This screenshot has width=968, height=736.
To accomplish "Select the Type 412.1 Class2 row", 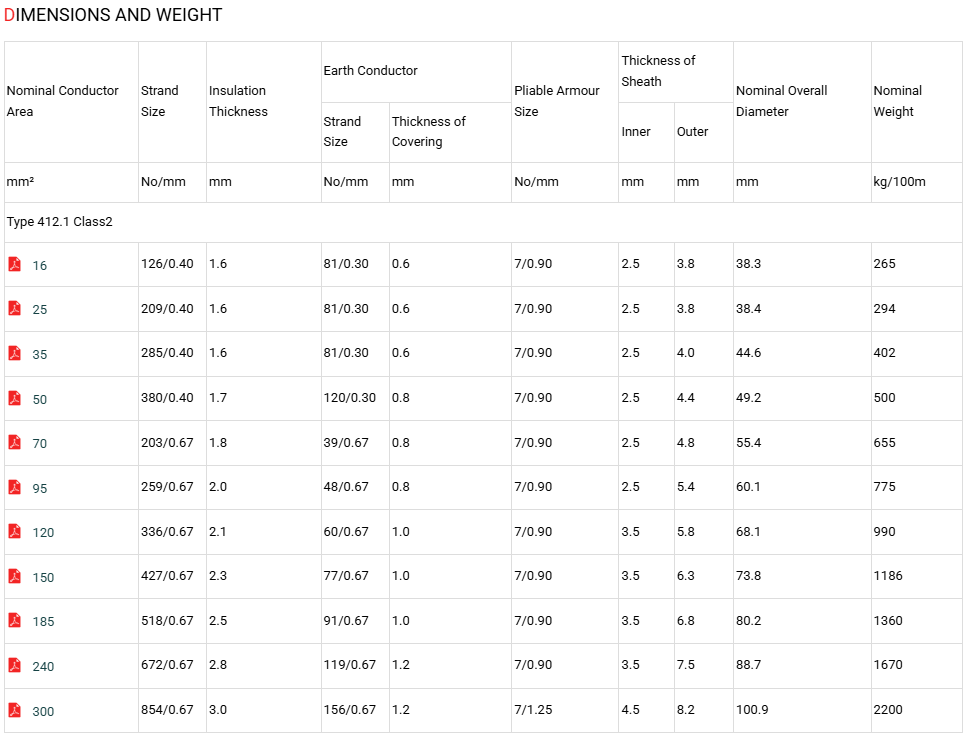I will click(x=483, y=222).
